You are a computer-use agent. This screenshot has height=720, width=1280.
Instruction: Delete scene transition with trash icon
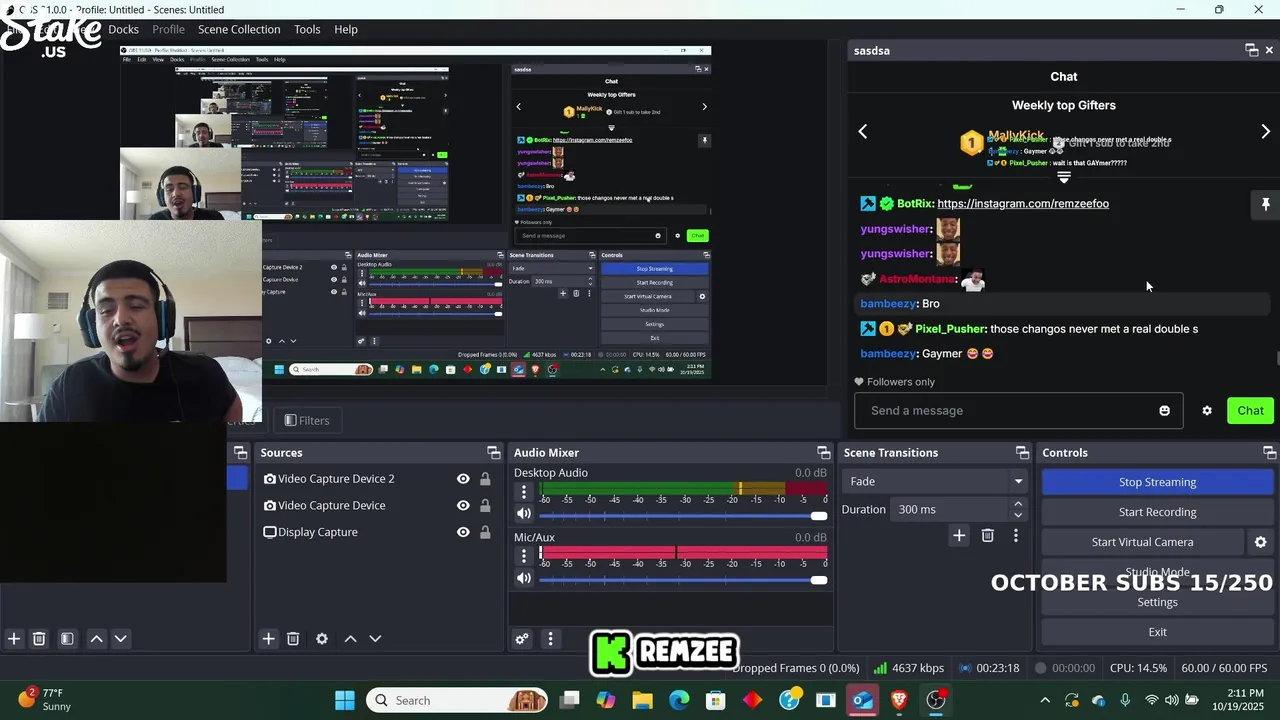[x=987, y=536]
